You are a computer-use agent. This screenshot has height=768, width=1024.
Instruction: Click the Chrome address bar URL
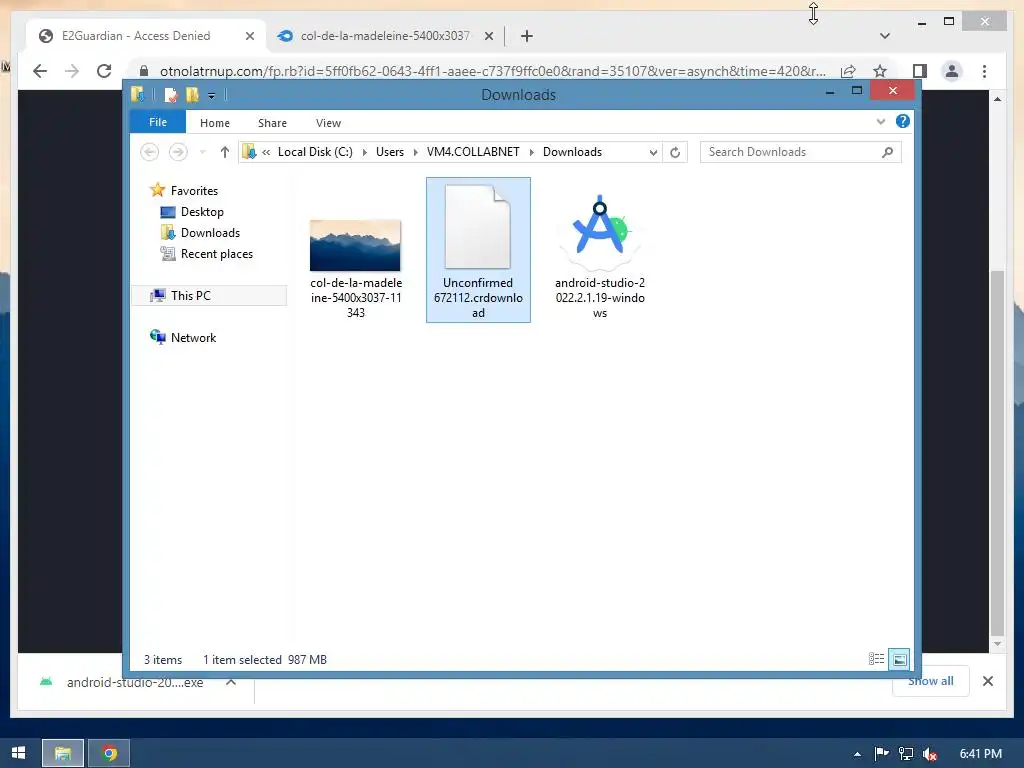[492, 71]
